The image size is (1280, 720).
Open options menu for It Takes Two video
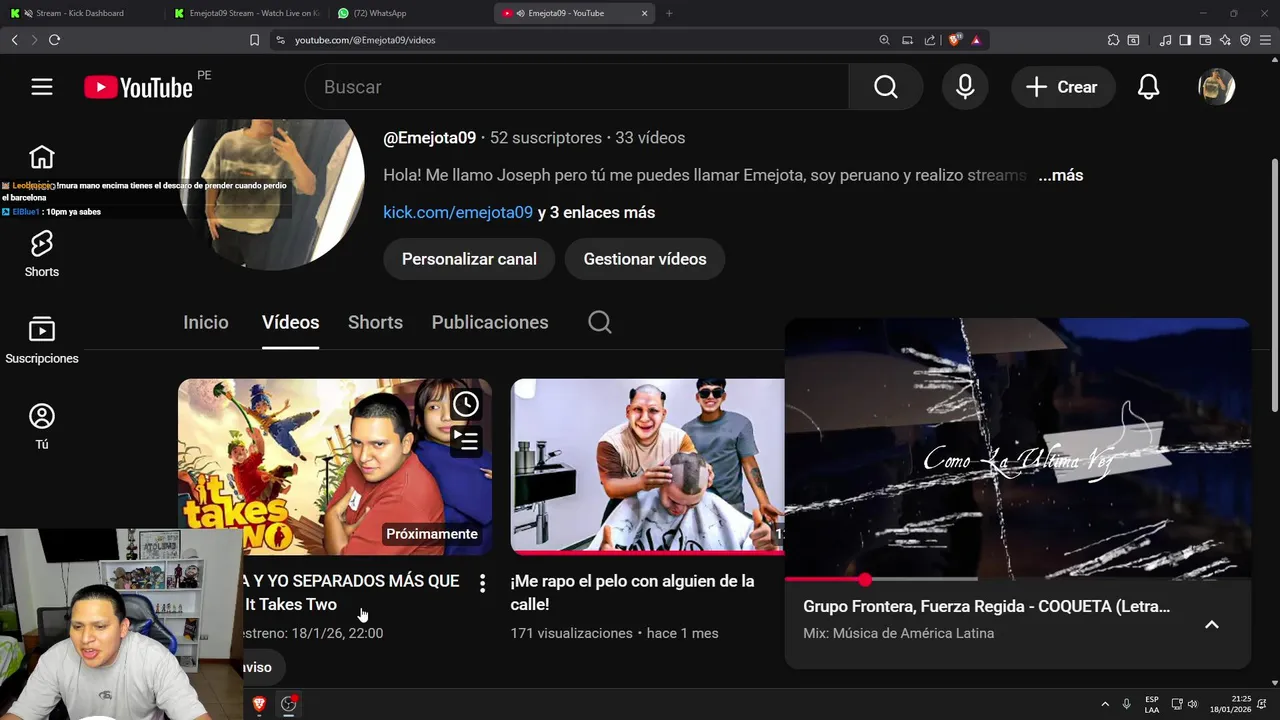click(x=482, y=583)
